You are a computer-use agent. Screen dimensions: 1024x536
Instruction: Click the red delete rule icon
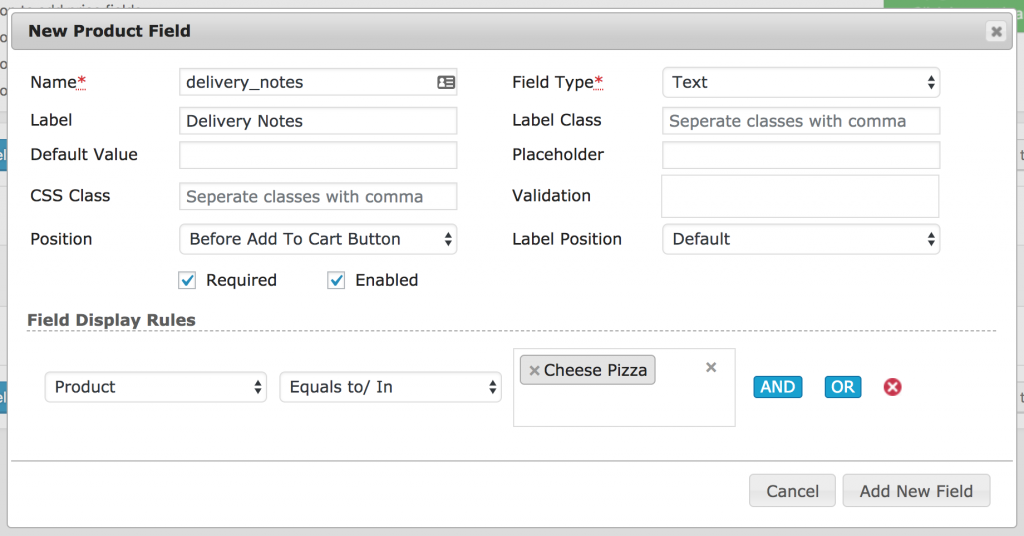coord(892,387)
